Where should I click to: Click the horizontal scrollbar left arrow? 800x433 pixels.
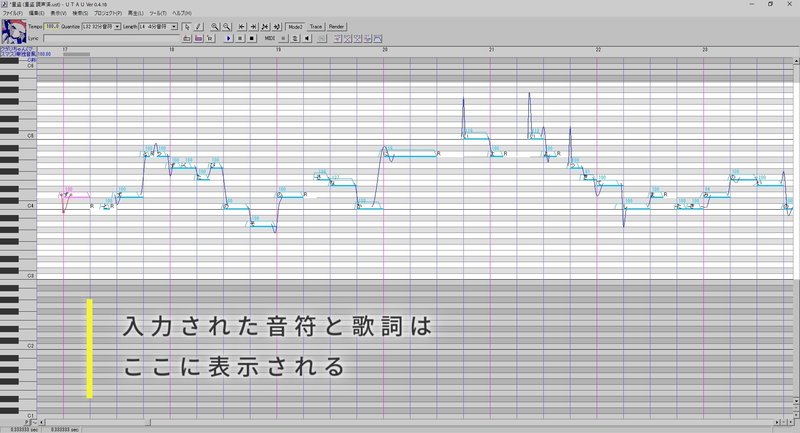[42, 422]
